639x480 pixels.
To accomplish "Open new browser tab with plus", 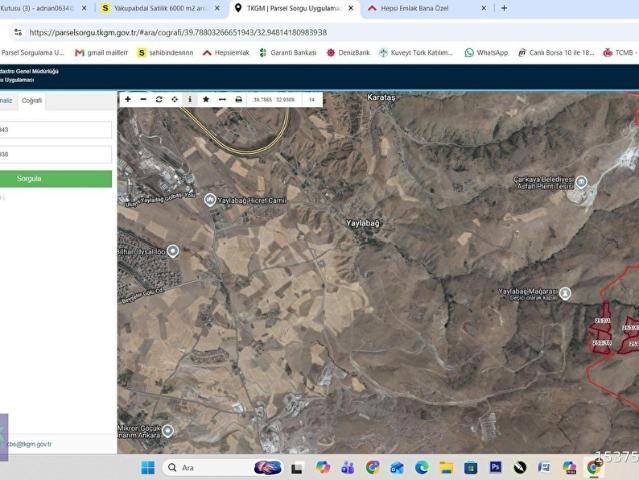I will point(504,8).
